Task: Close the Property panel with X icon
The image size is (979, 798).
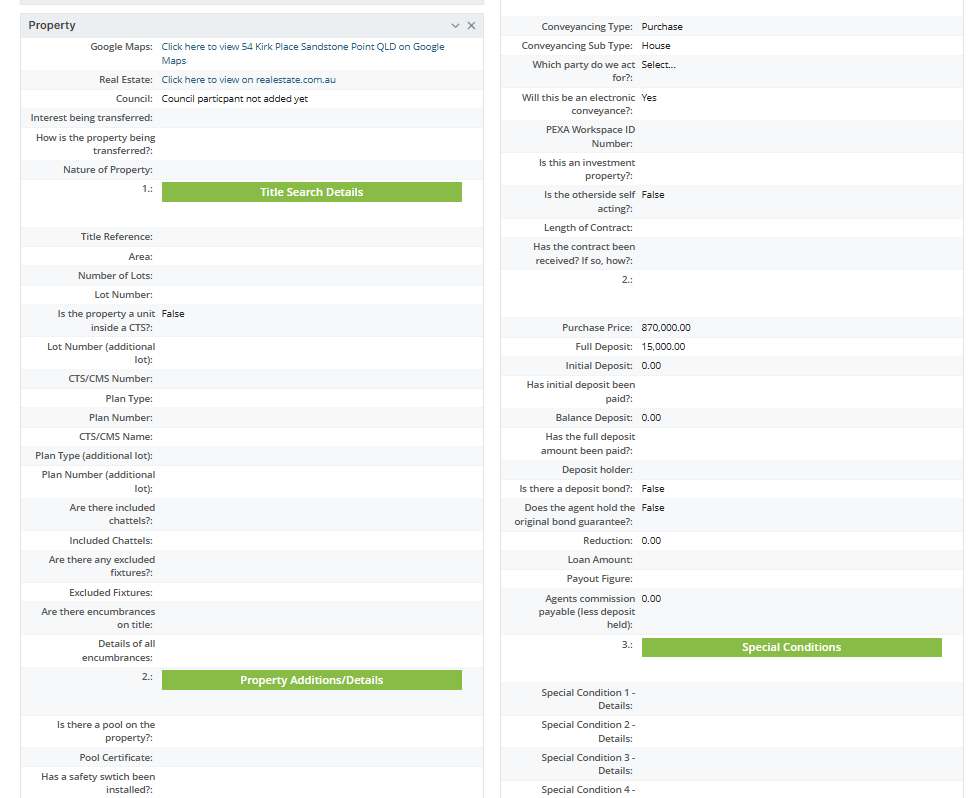Action: (471, 25)
